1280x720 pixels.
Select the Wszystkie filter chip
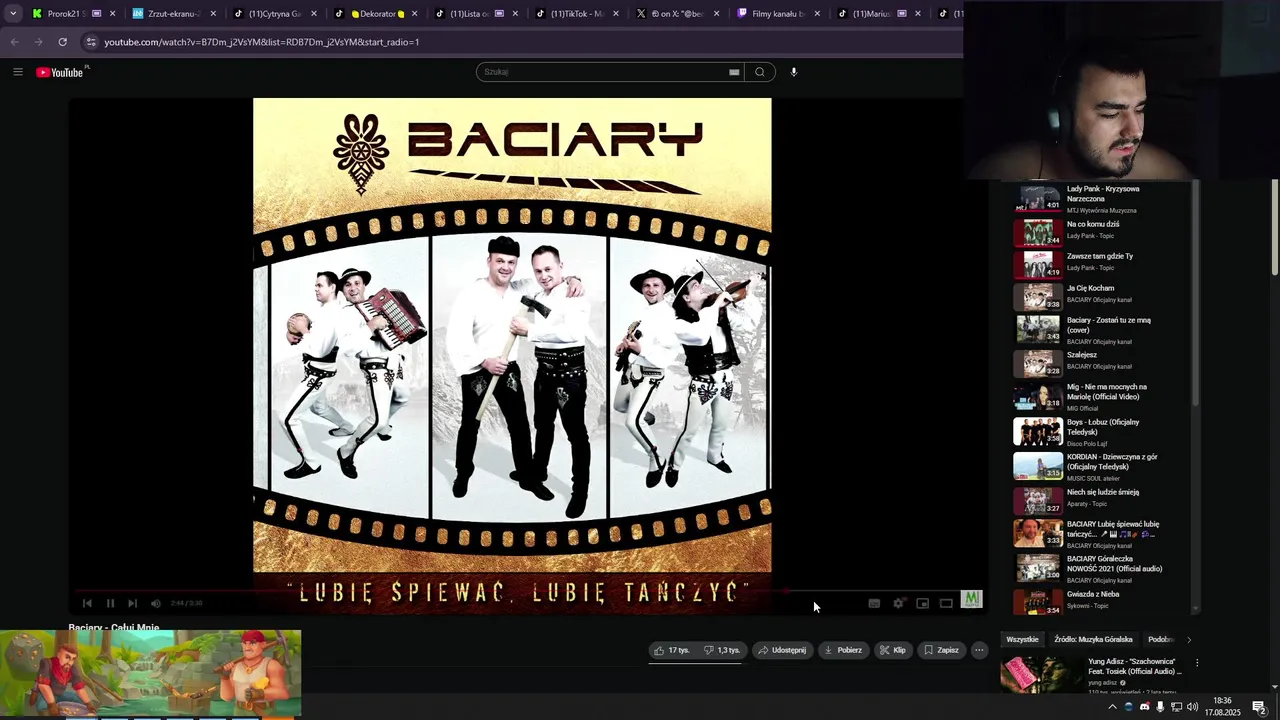click(x=1022, y=639)
